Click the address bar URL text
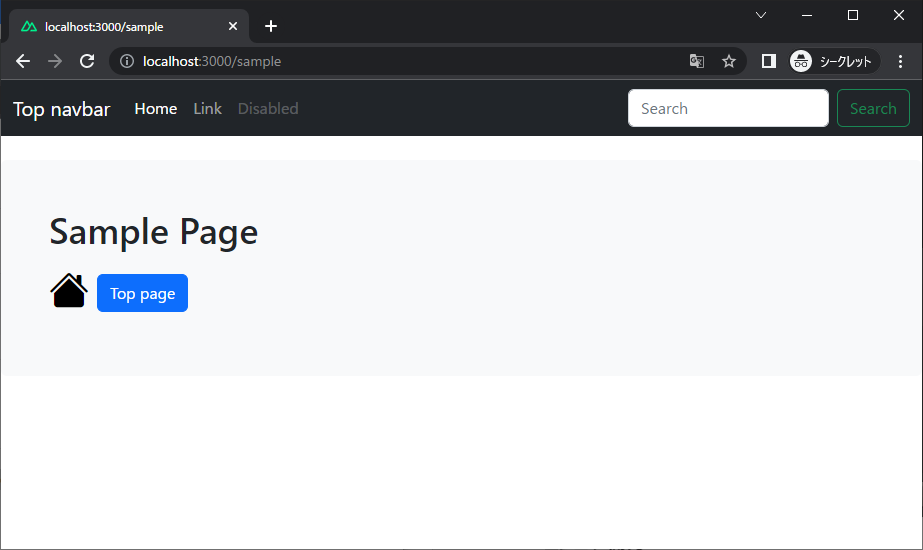 (212, 61)
